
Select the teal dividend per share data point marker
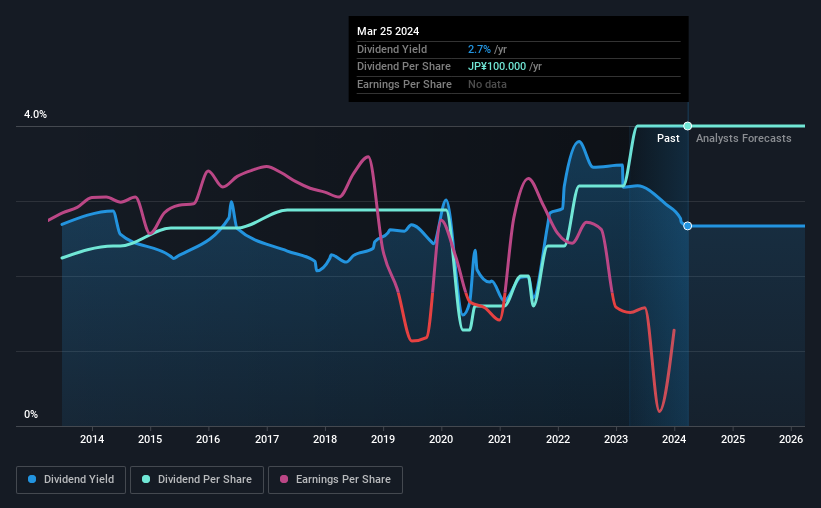click(687, 126)
